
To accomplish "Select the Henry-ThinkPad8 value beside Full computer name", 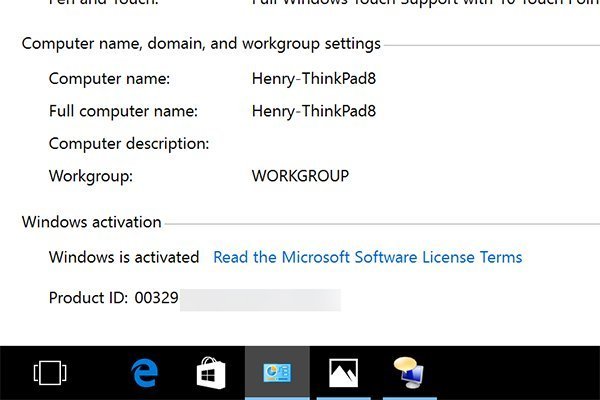I will click(314, 111).
